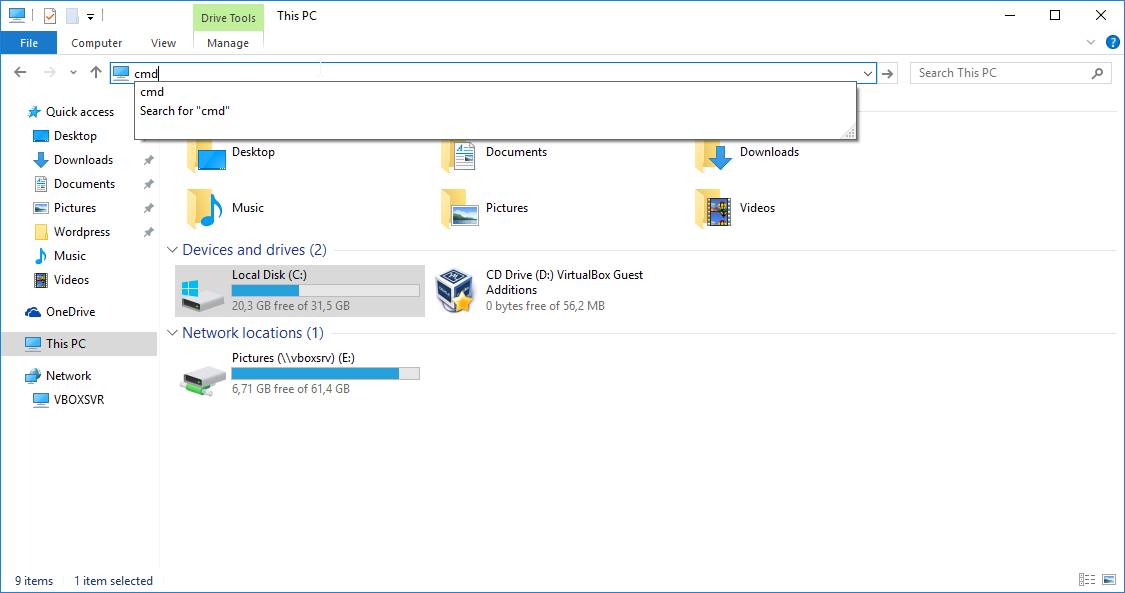Click Local Disk (C:) usage bar
The width and height of the screenshot is (1125, 593).
326,290
